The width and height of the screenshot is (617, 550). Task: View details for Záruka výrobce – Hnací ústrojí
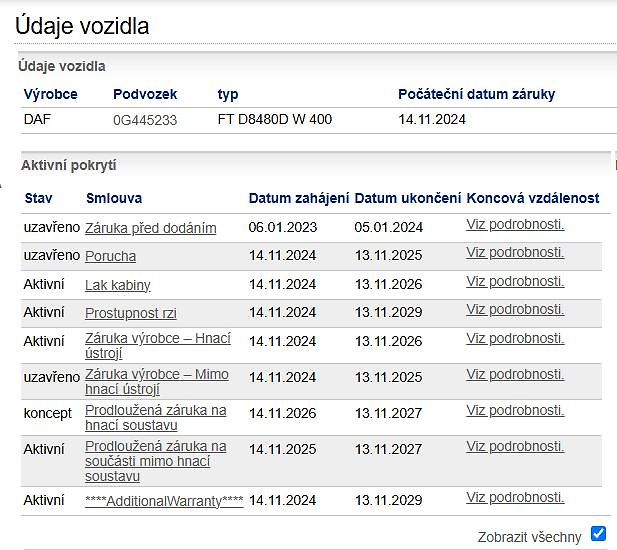pos(515,338)
